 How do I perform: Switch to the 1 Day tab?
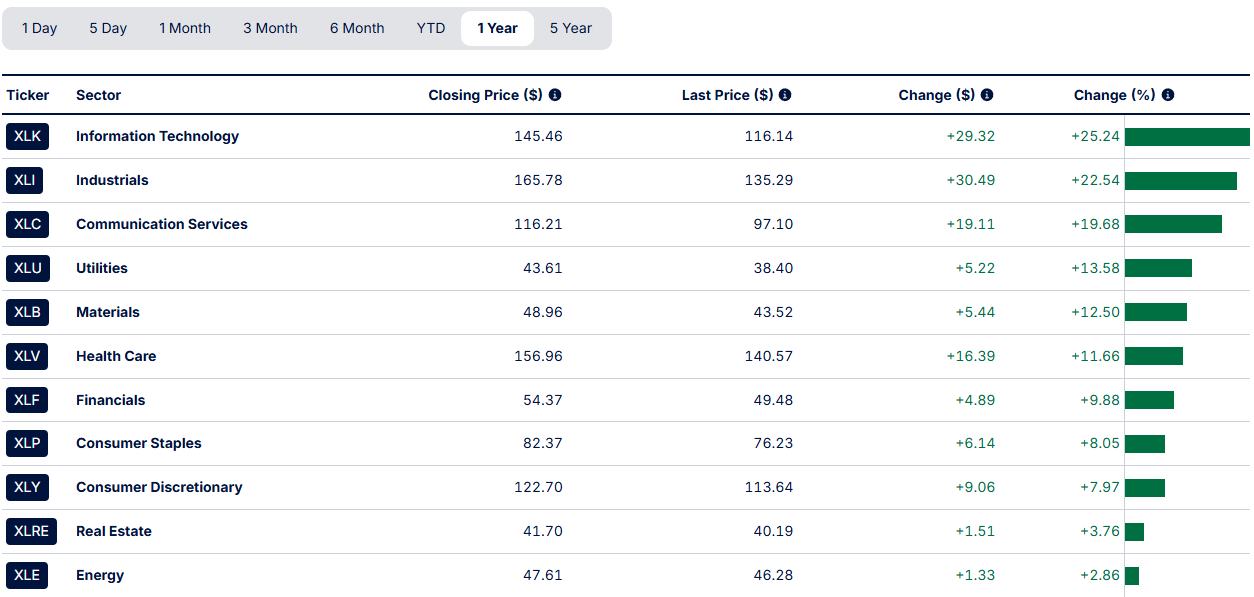(x=39, y=28)
